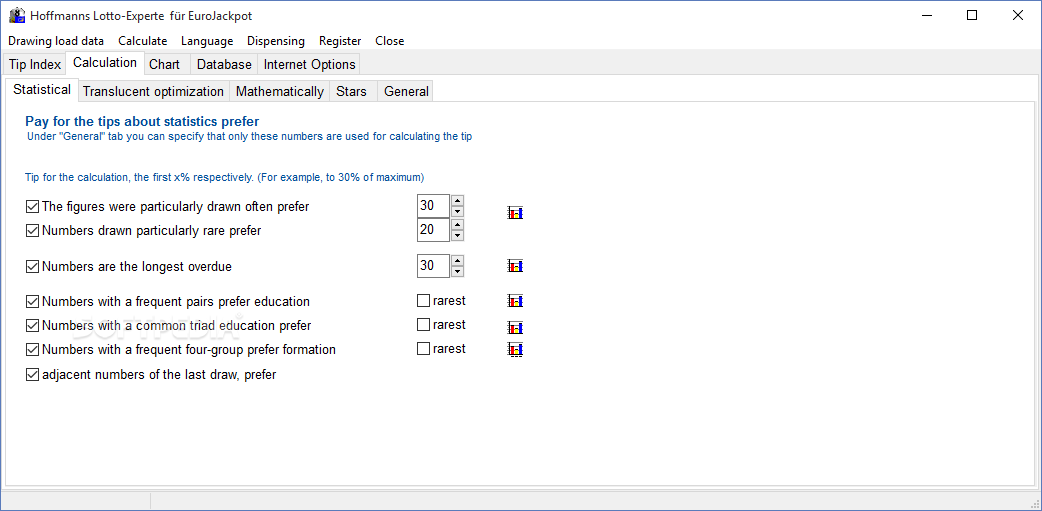
Task: Click the rare-numbers percentage field showing 20
Action: click(433, 230)
